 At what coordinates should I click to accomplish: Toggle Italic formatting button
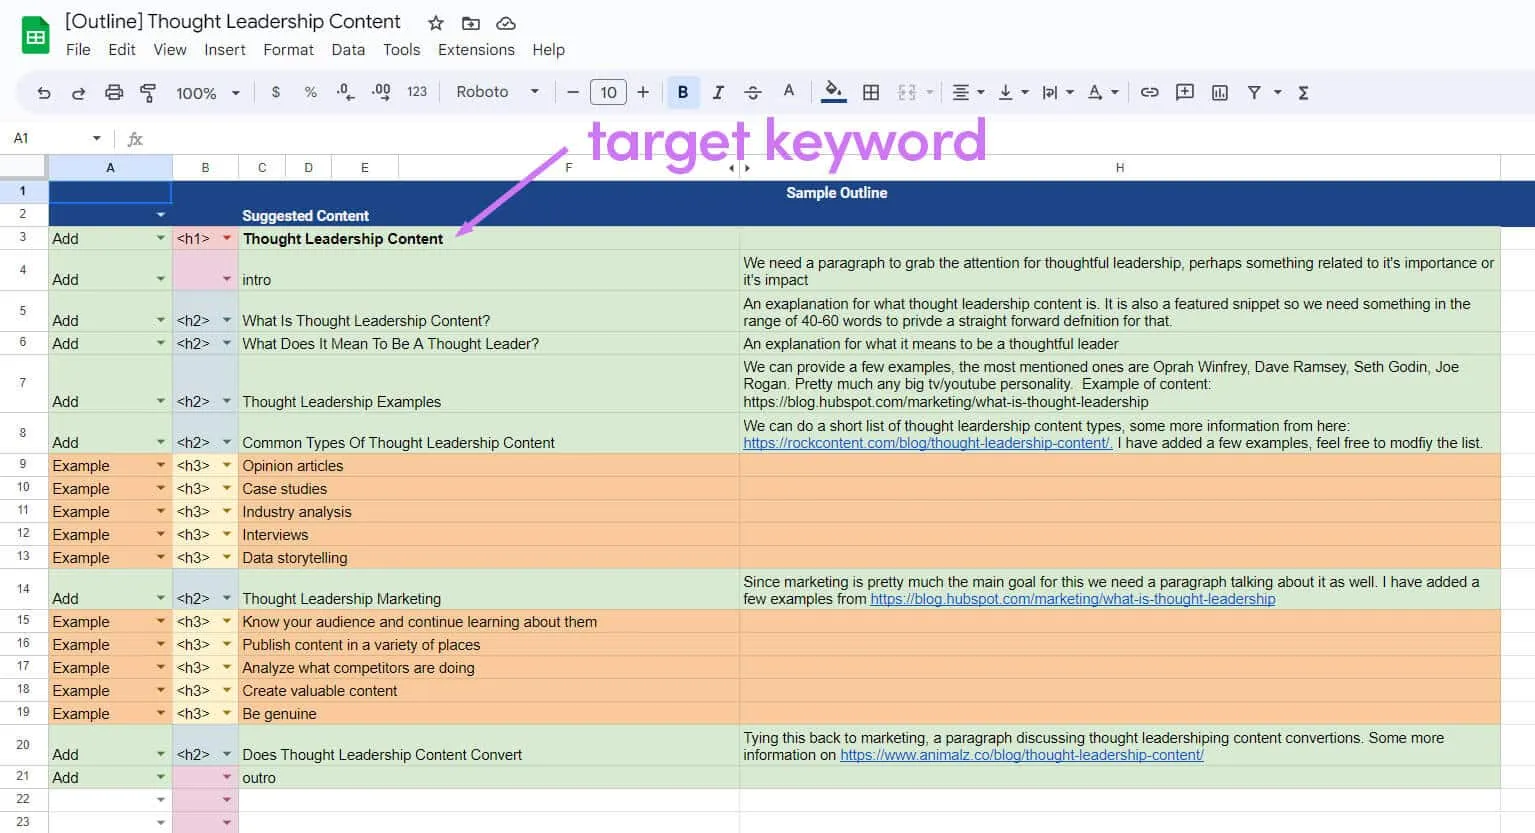point(718,92)
